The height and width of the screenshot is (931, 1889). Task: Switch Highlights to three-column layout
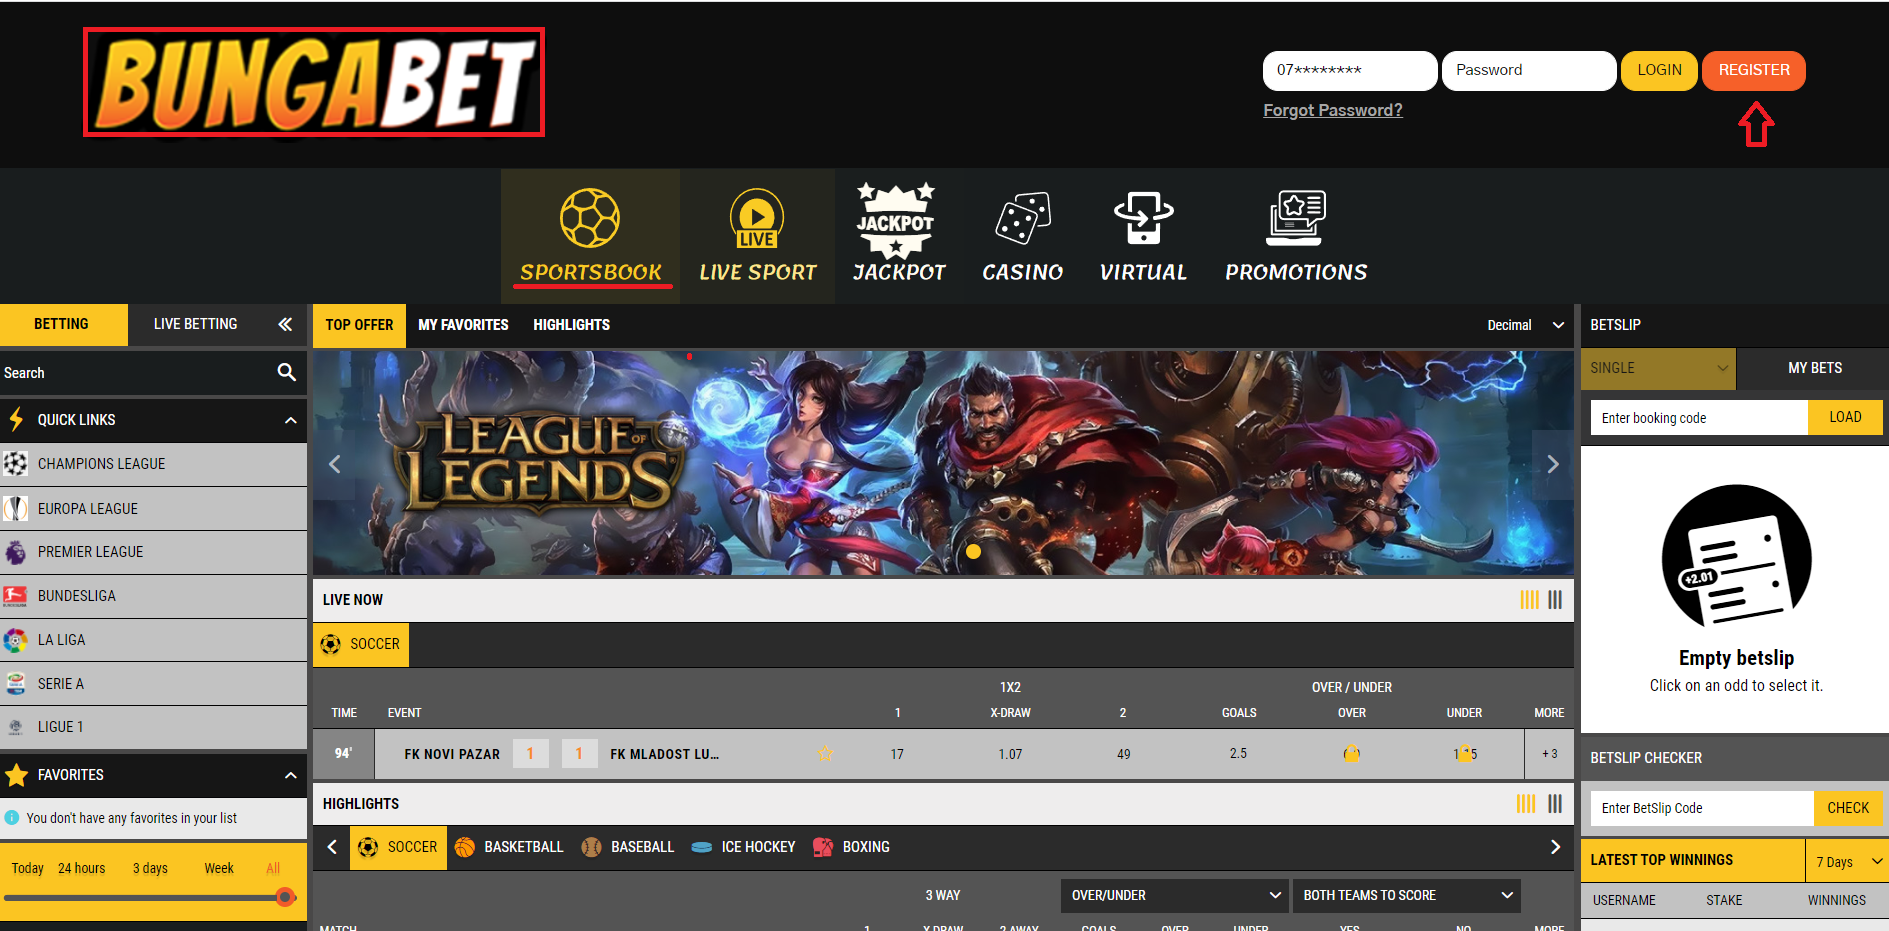(1555, 804)
